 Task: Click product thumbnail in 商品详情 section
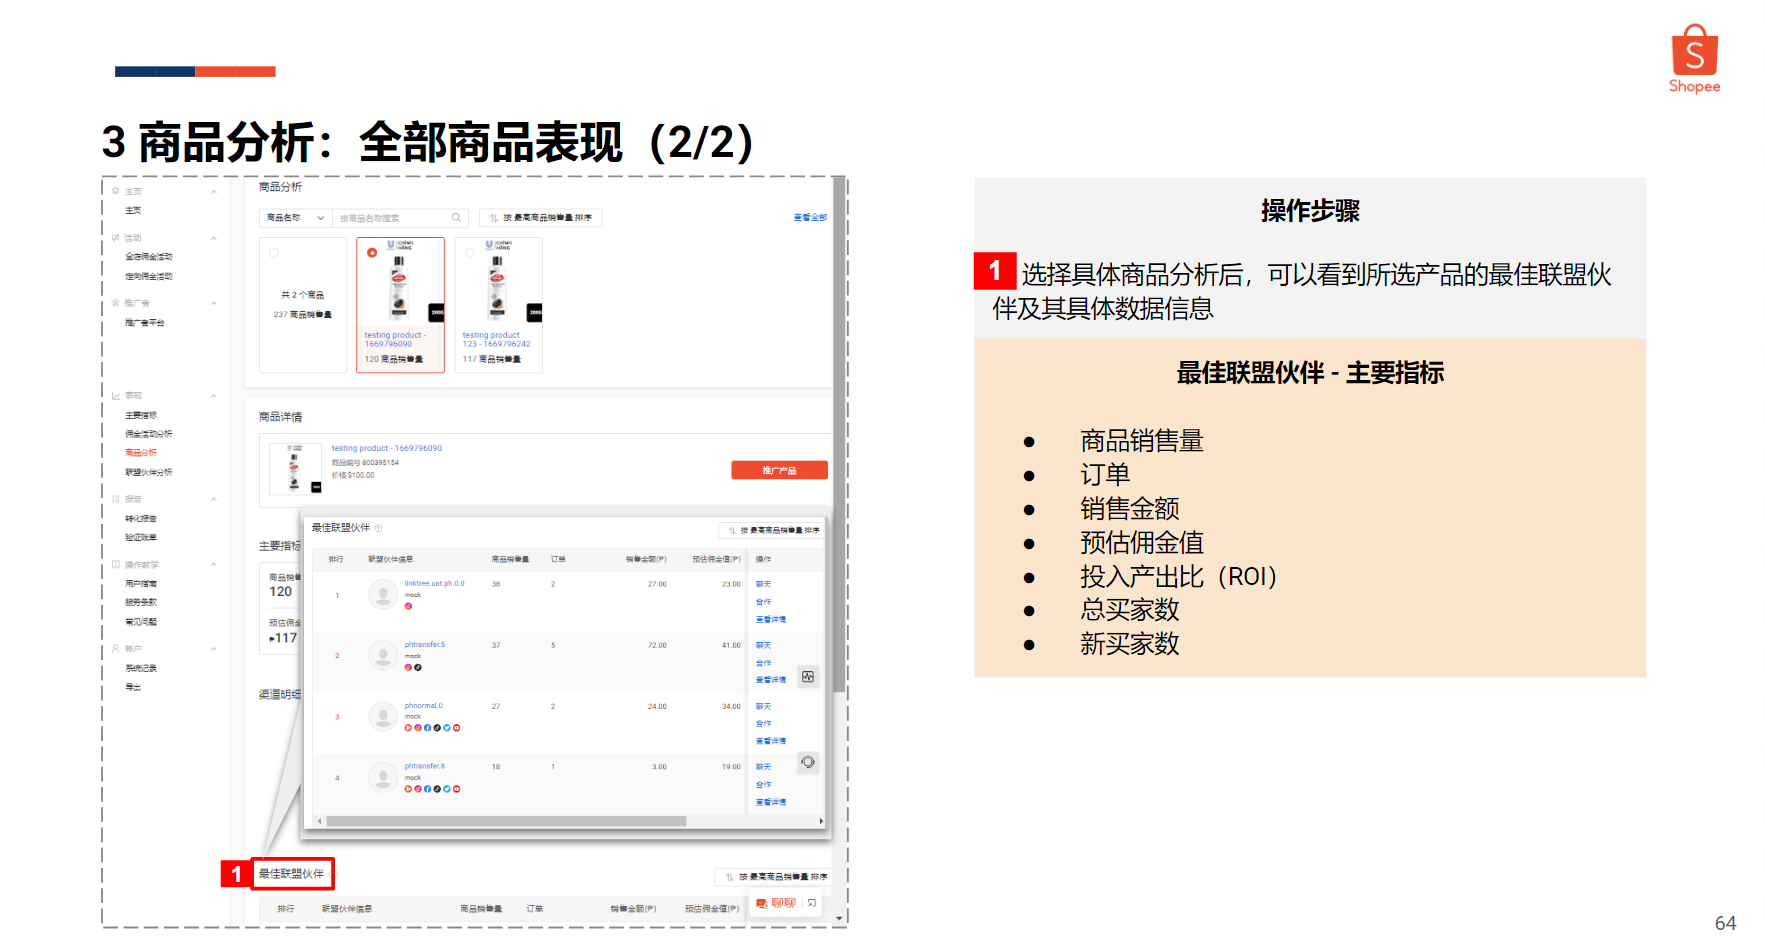(295, 468)
